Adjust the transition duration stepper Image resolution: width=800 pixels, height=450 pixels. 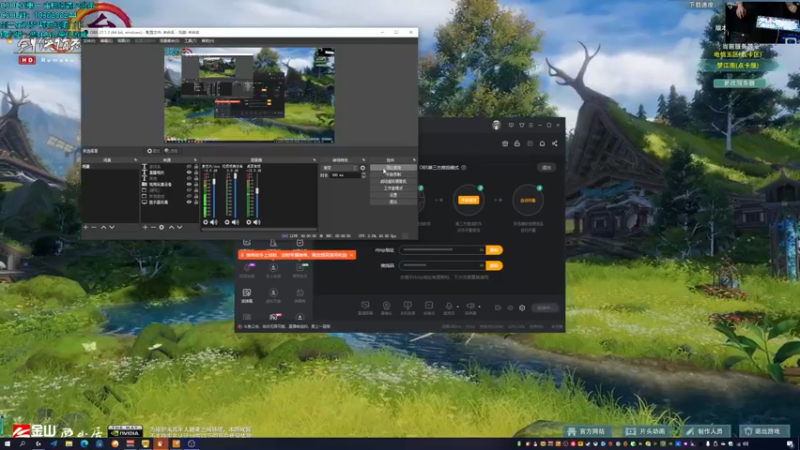[363, 175]
